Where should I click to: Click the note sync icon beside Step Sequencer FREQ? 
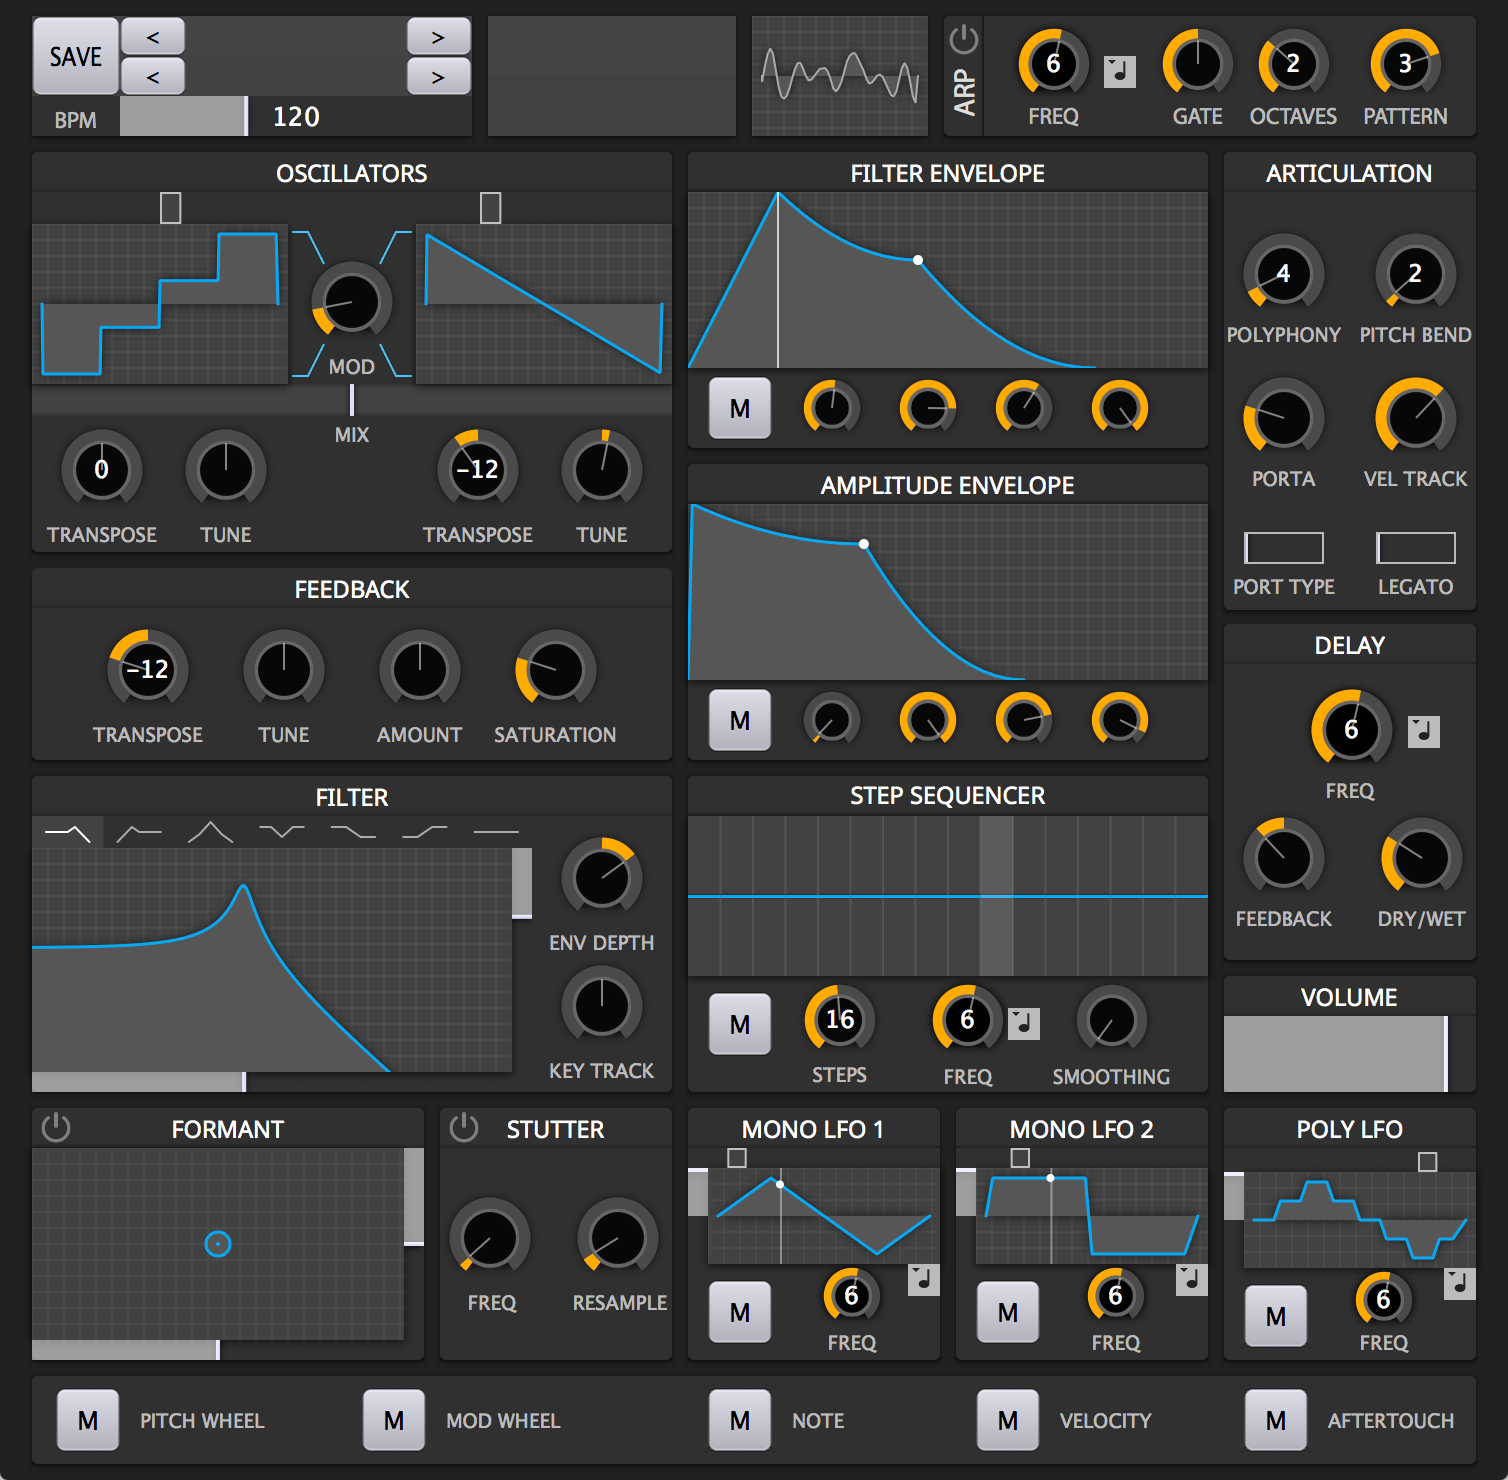(1023, 1023)
